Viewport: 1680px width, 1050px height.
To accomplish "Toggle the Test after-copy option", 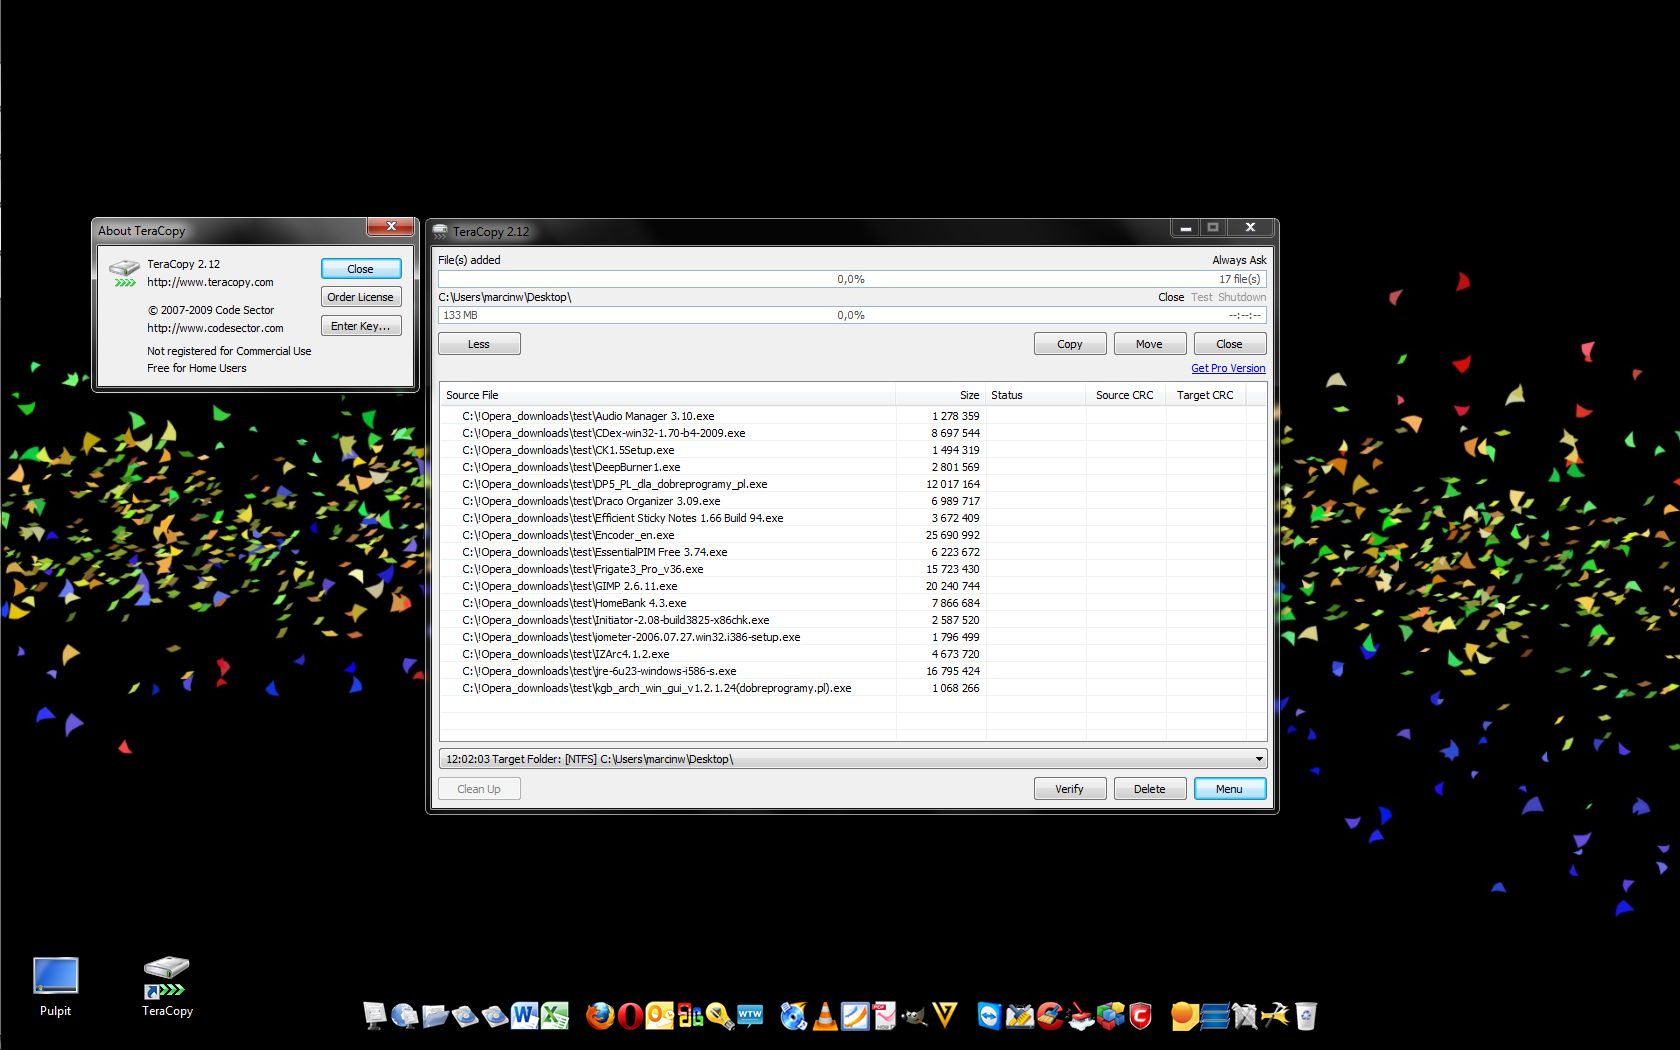I will pos(1202,297).
